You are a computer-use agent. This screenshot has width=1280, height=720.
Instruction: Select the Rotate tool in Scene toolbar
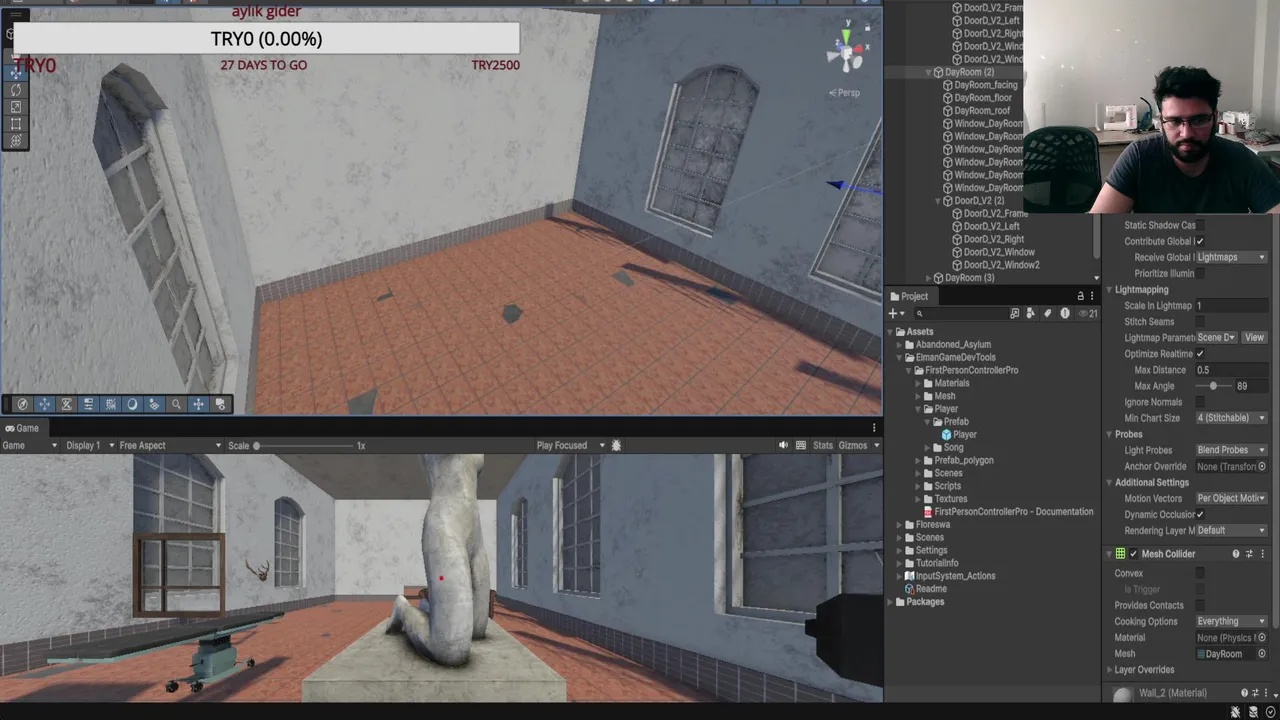pos(16,90)
